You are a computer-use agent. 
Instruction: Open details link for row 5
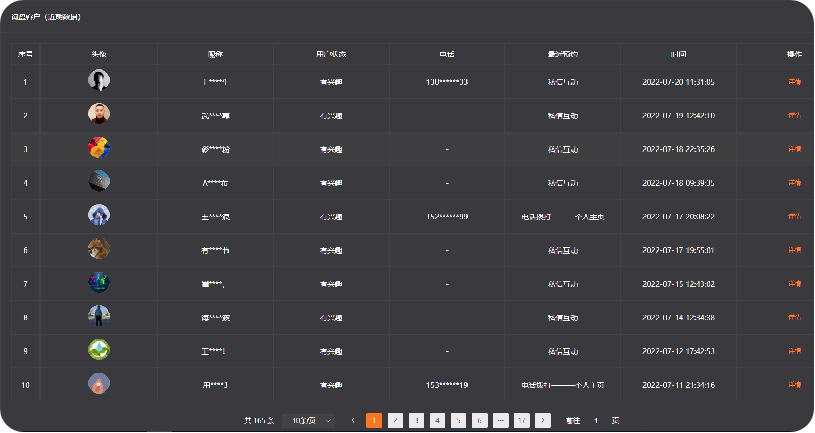(794, 216)
